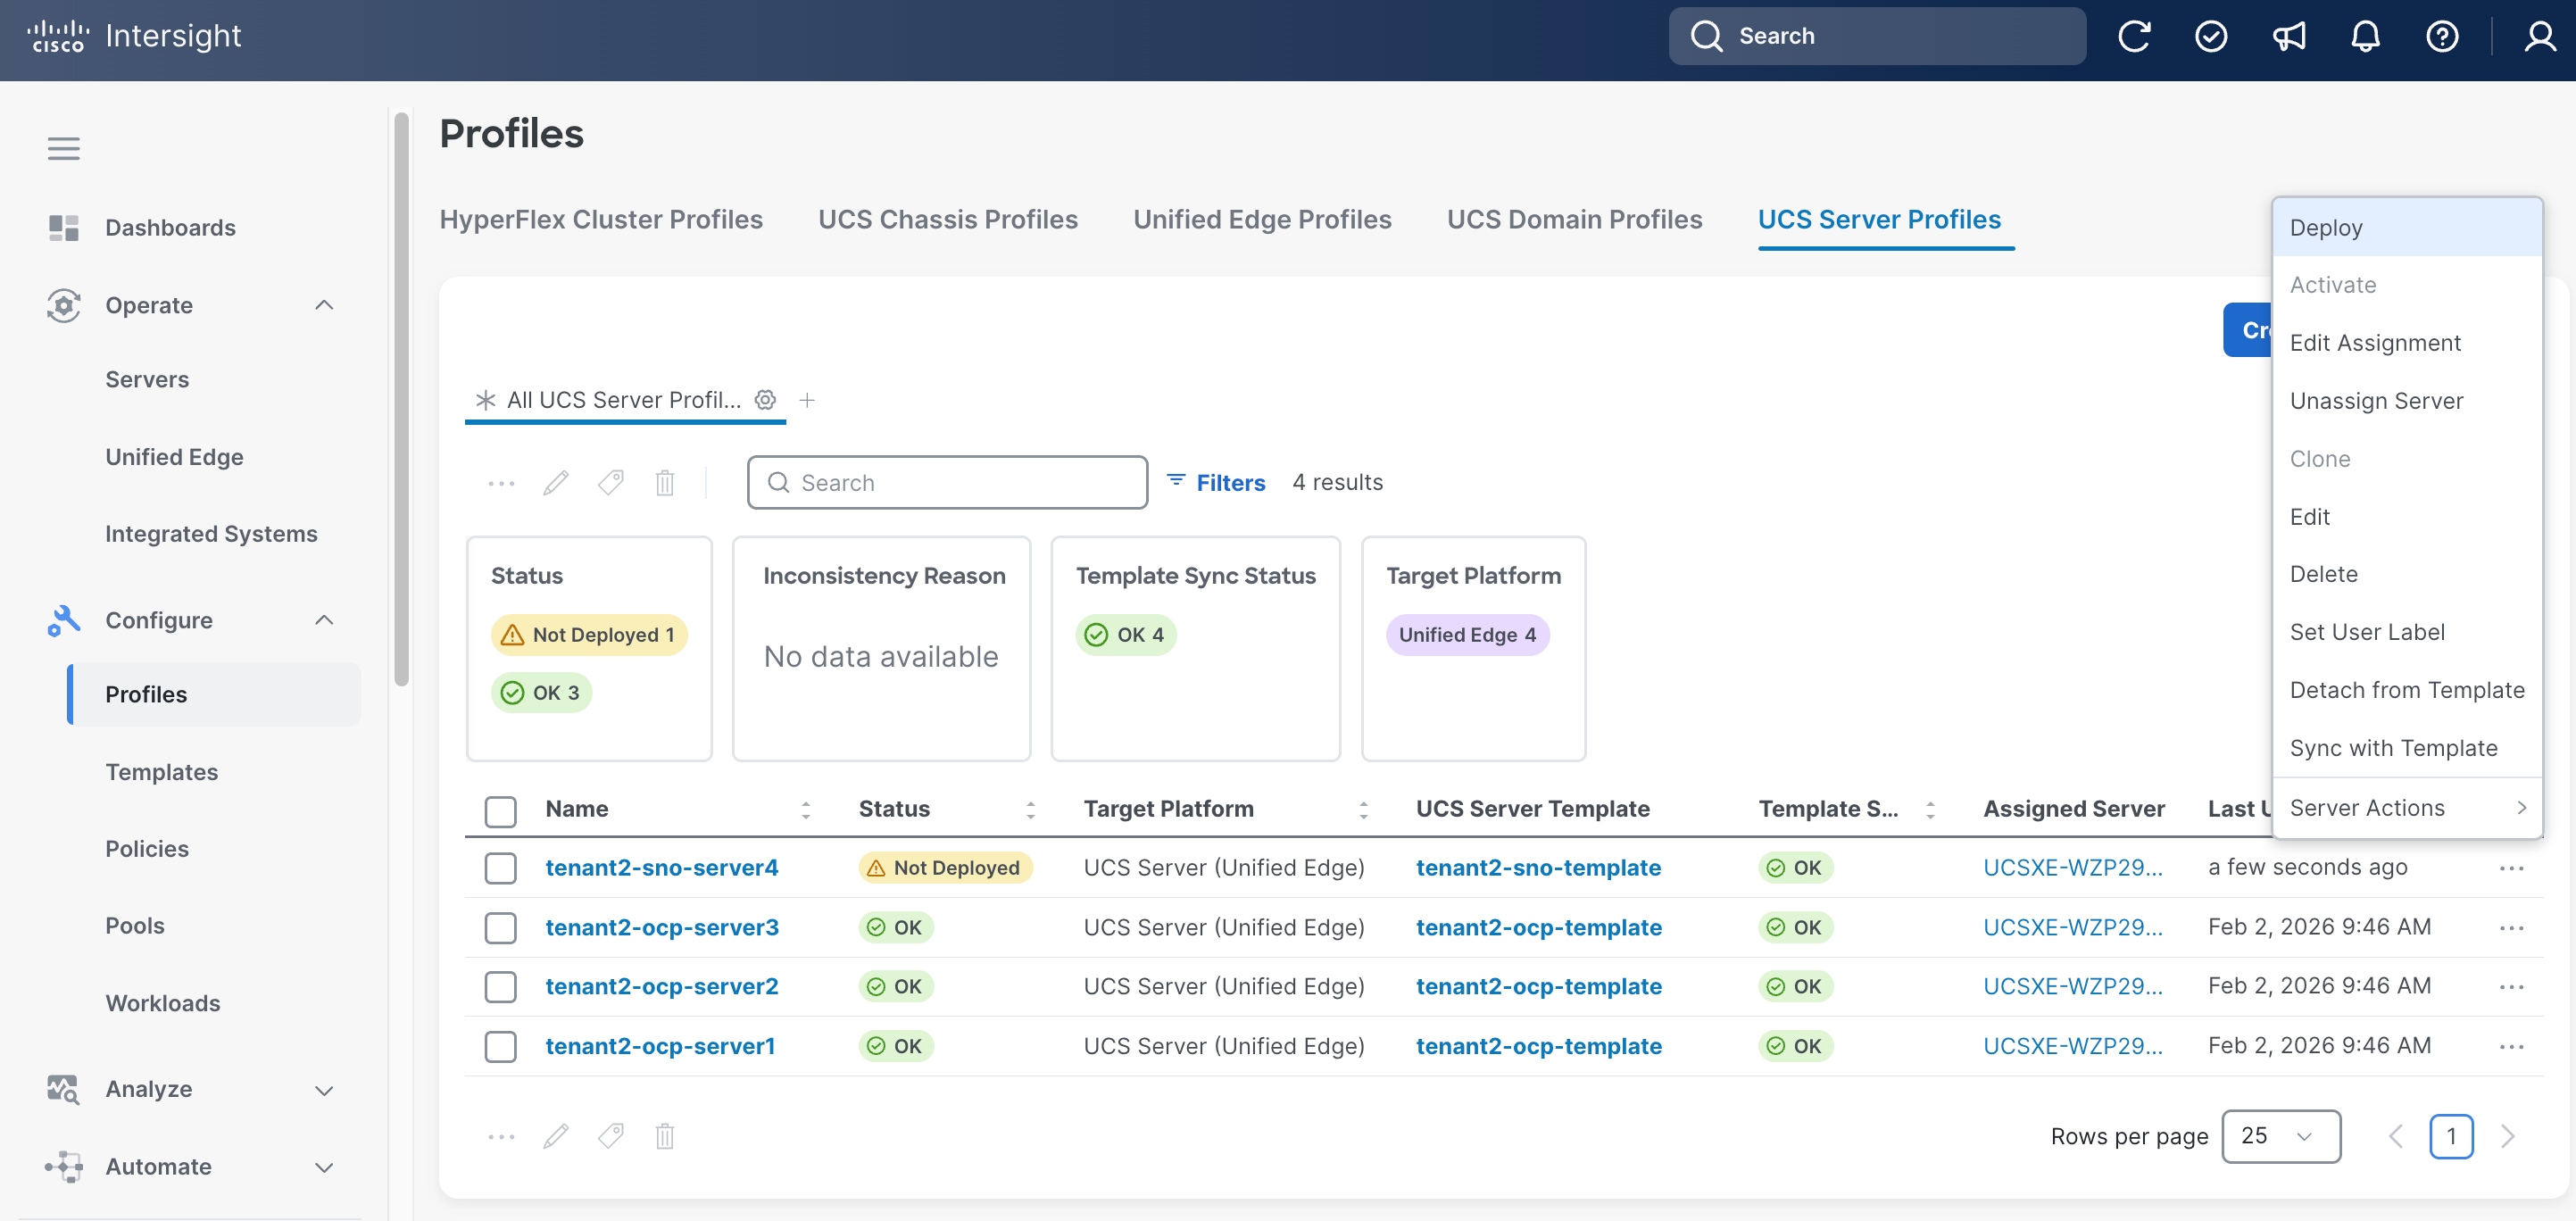The height and width of the screenshot is (1221, 2576).
Task: Open row actions for tenant2-ocp-server1
Action: pyautogui.click(x=2511, y=1046)
